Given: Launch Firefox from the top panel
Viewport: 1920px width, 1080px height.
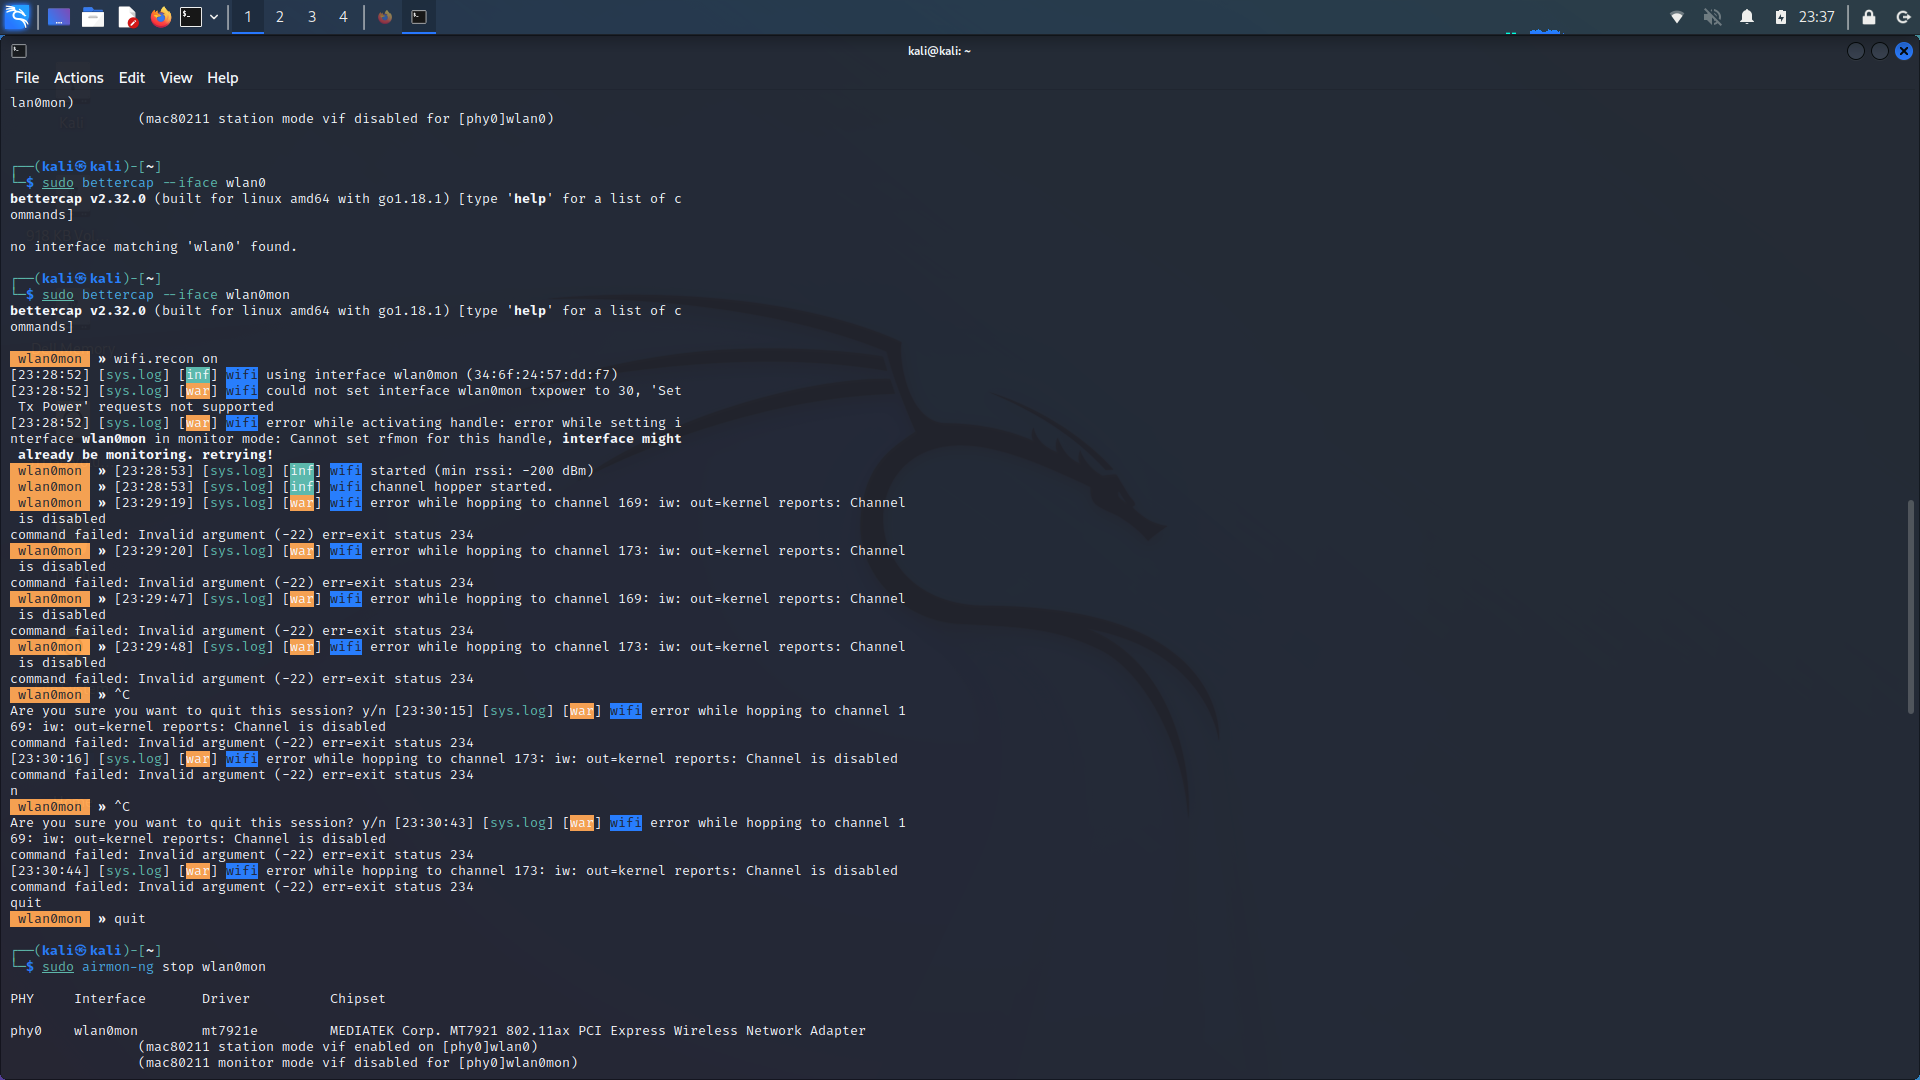Looking at the screenshot, I should click(x=160, y=17).
